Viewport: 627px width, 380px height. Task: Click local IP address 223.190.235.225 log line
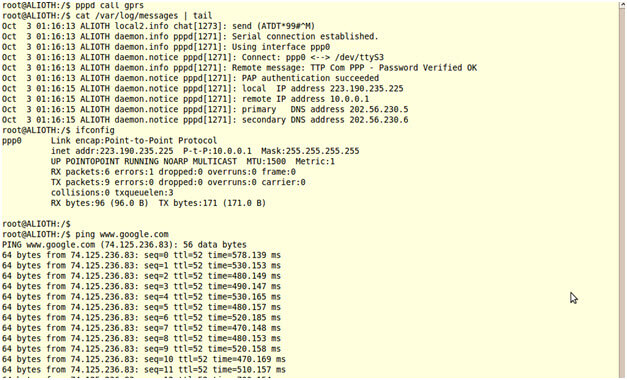pos(202,88)
